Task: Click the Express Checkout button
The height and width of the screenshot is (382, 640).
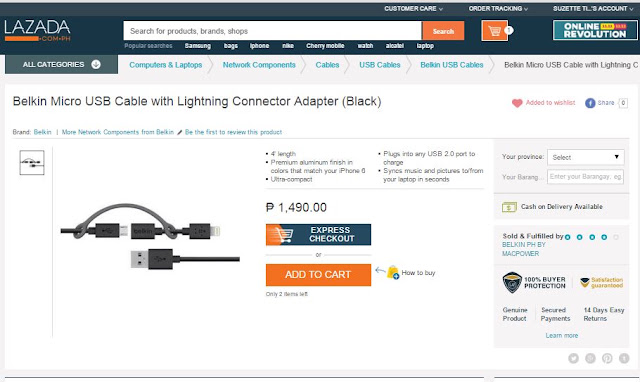Action: click(x=318, y=235)
